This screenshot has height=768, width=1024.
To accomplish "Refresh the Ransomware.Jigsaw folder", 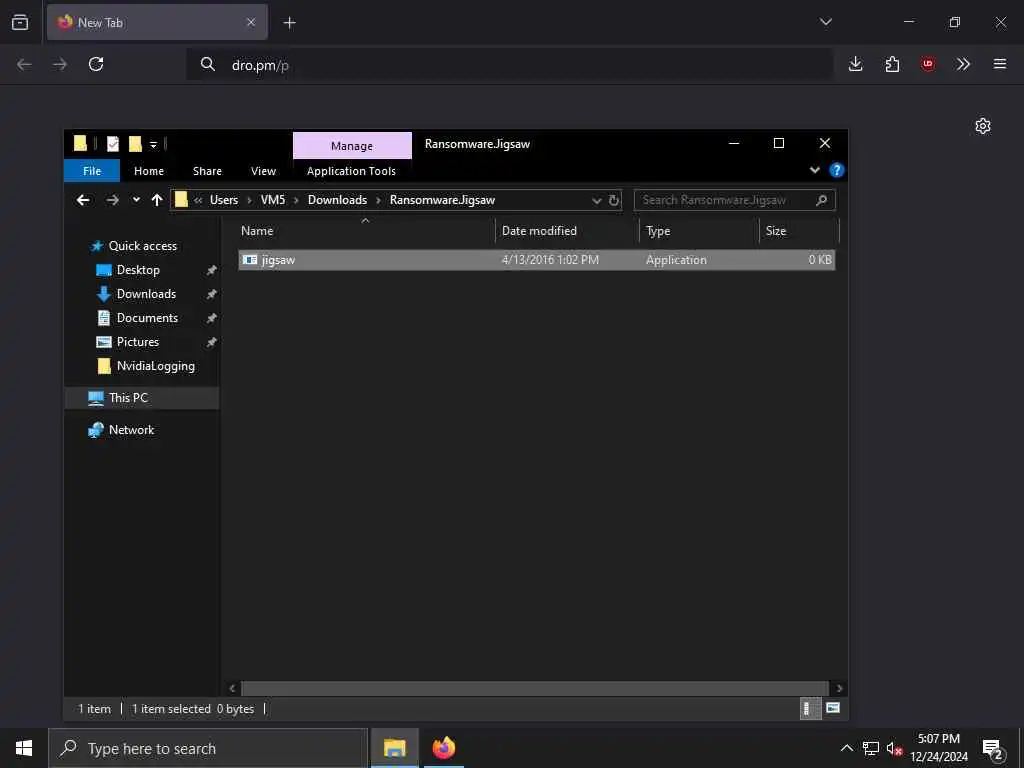I will point(614,200).
